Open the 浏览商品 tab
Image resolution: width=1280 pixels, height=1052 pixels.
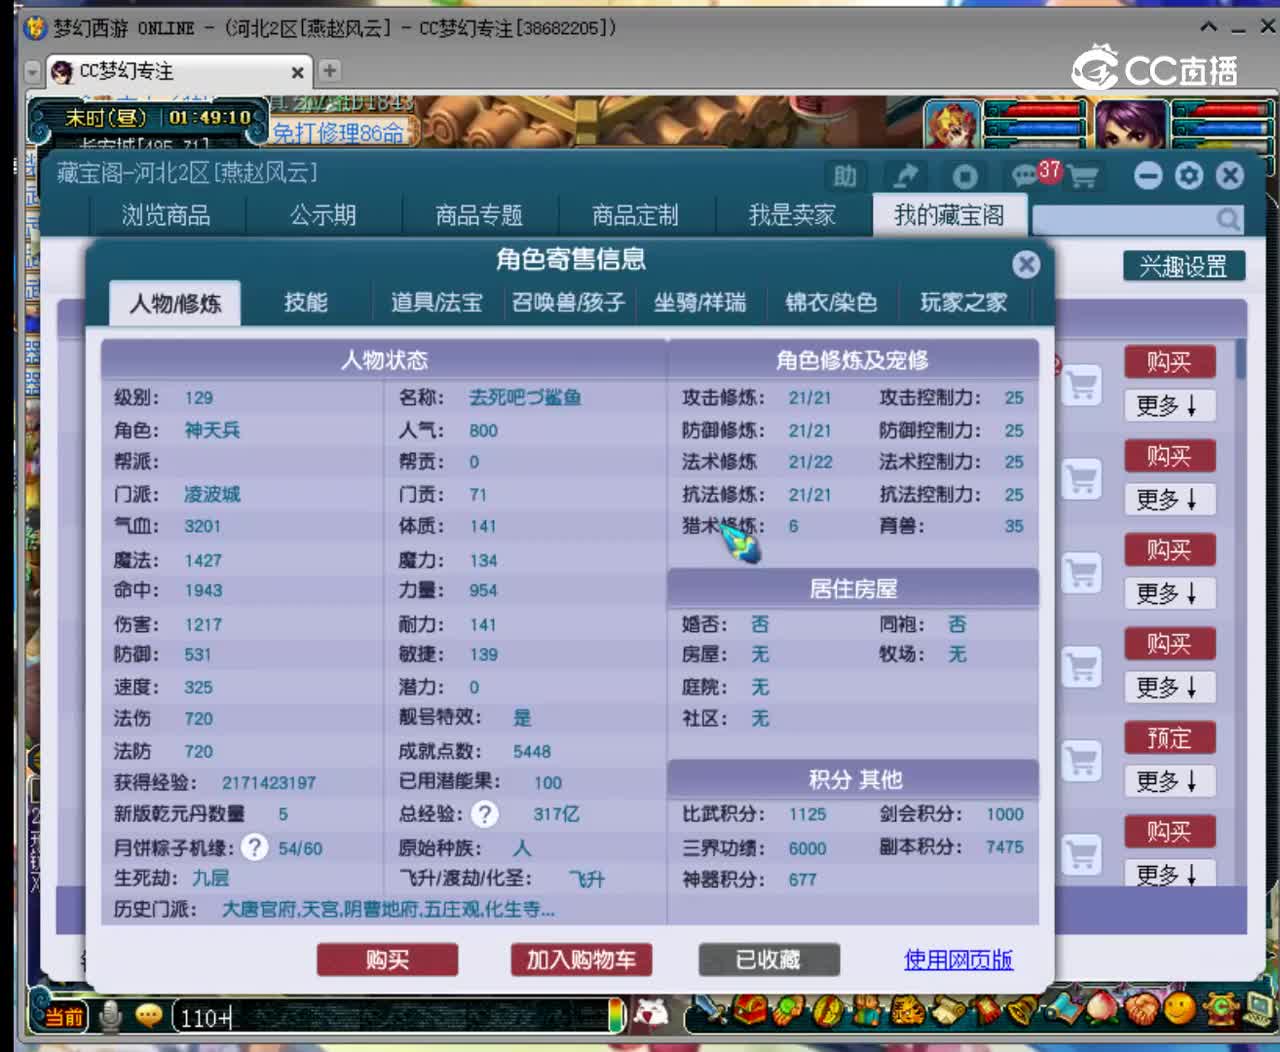(x=166, y=215)
